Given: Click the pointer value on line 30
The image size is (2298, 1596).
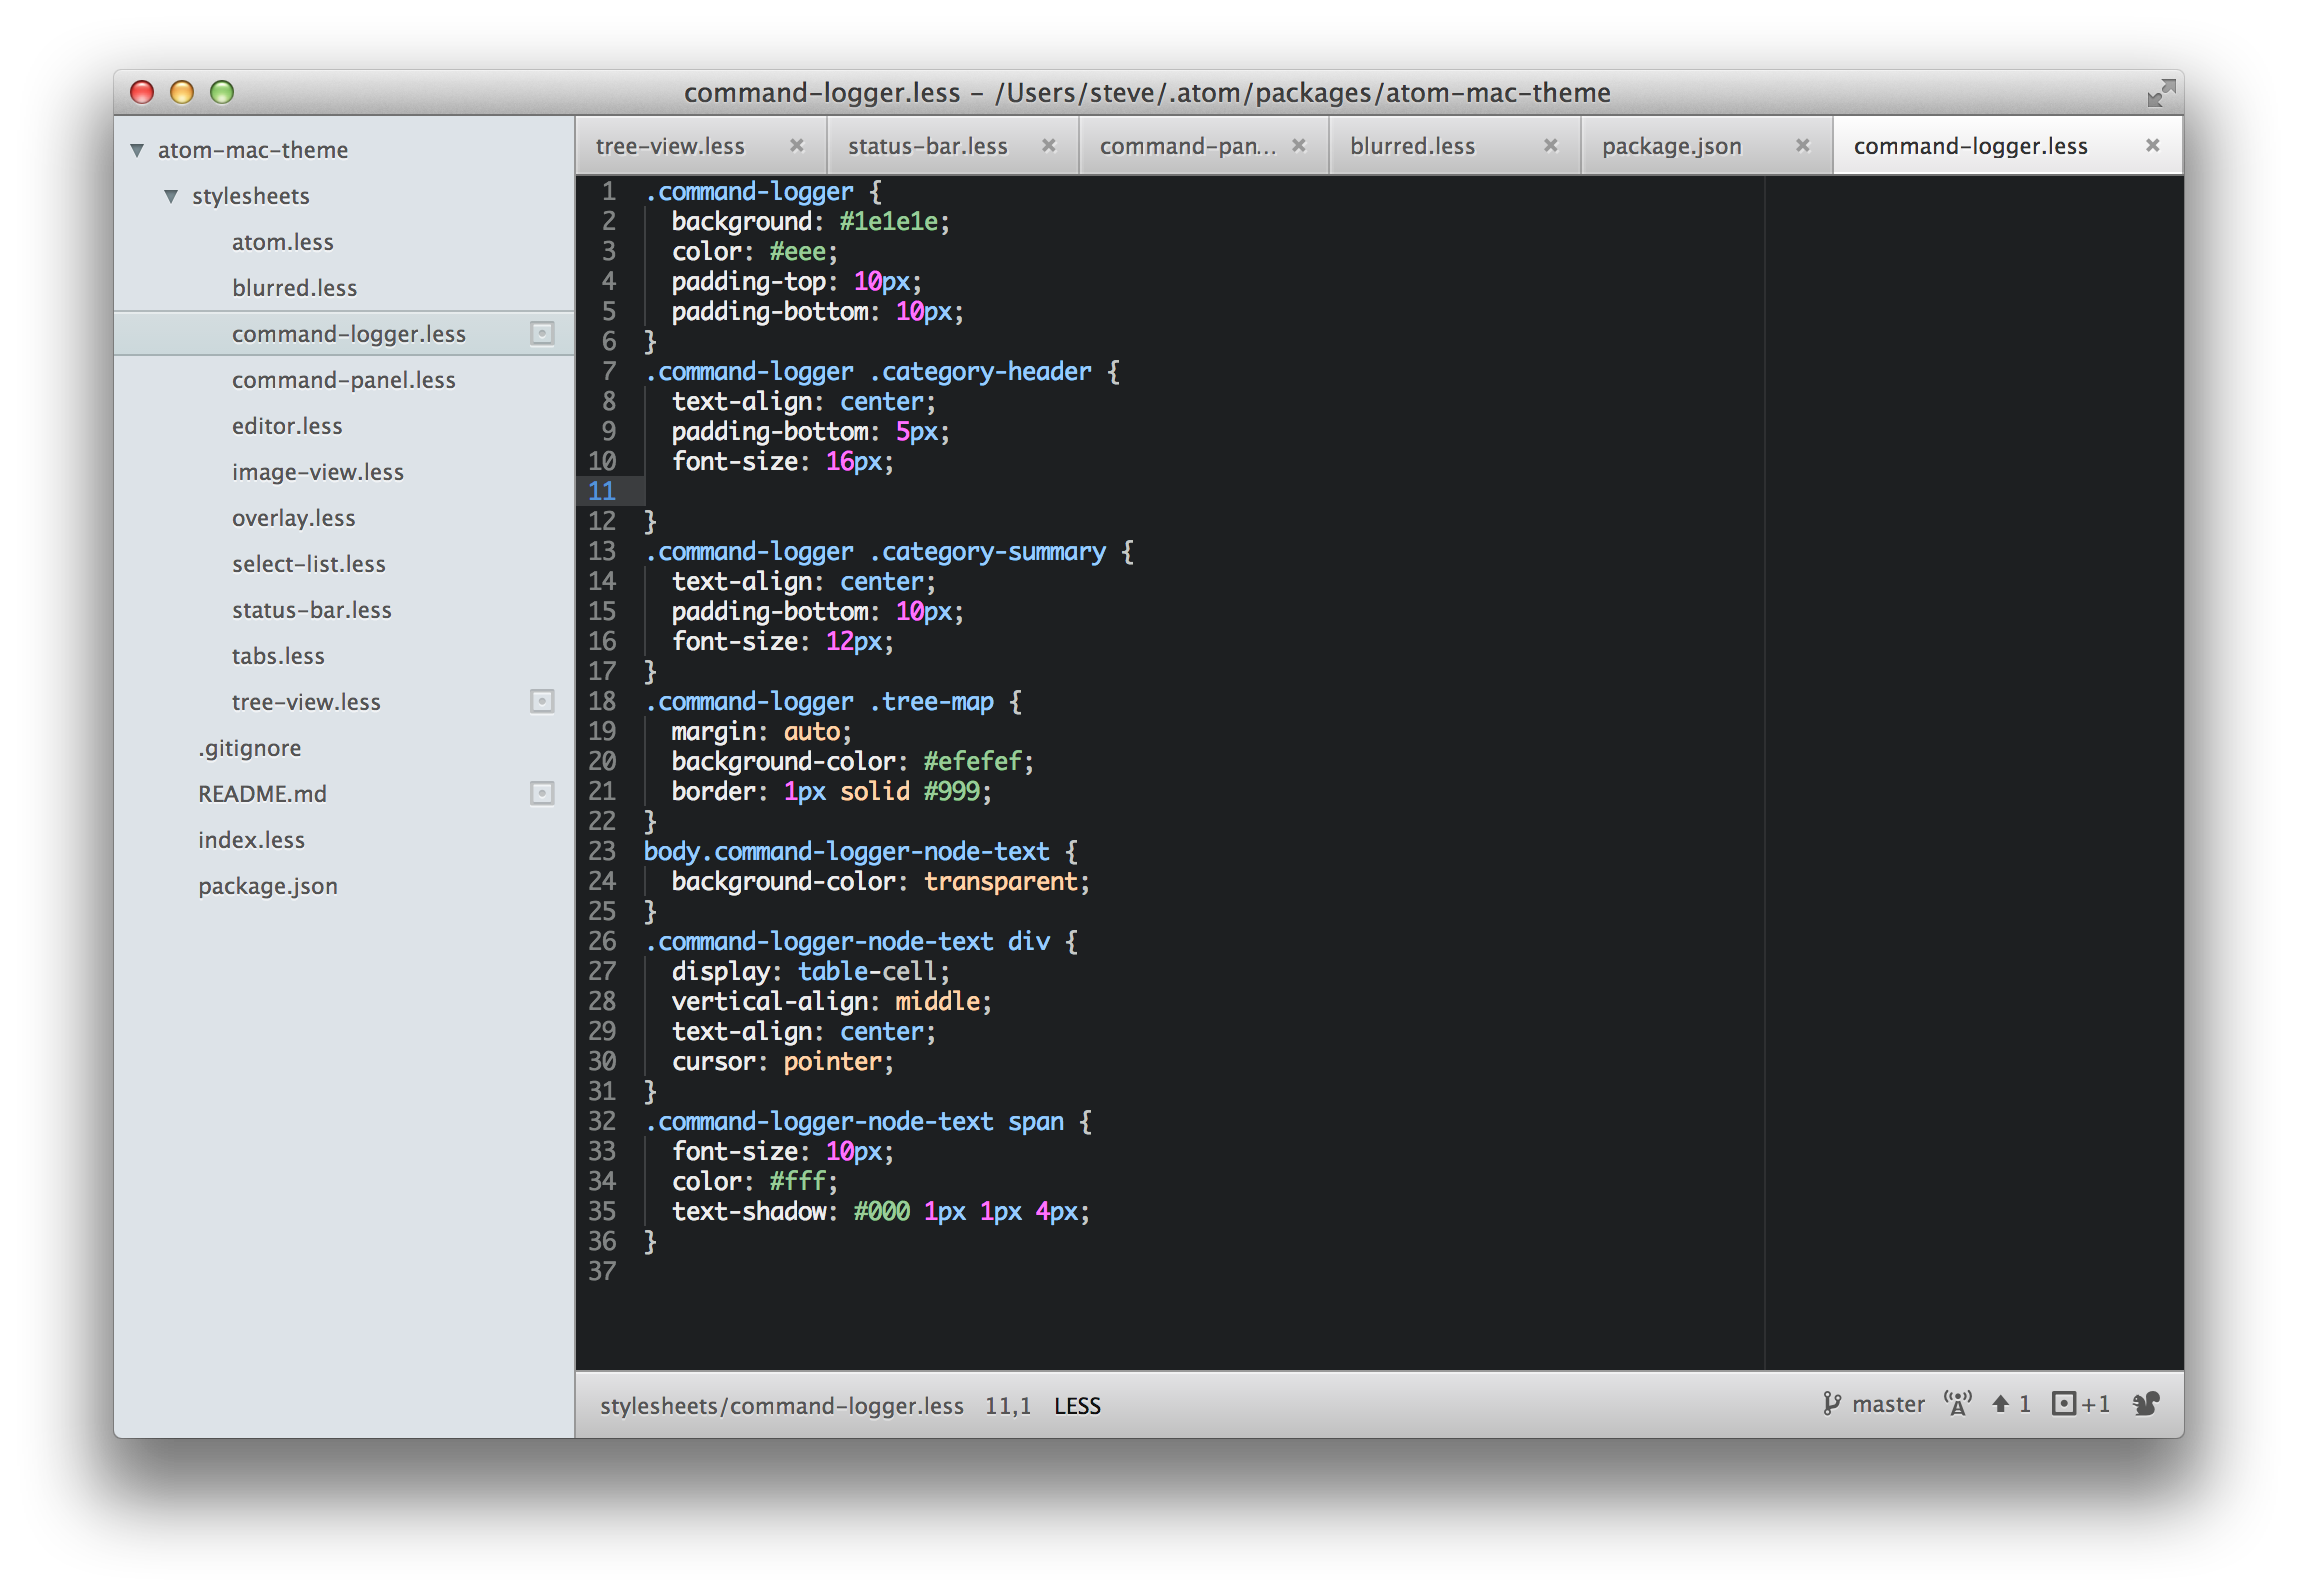Looking at the screenshot, I should tap(832, 1061).
